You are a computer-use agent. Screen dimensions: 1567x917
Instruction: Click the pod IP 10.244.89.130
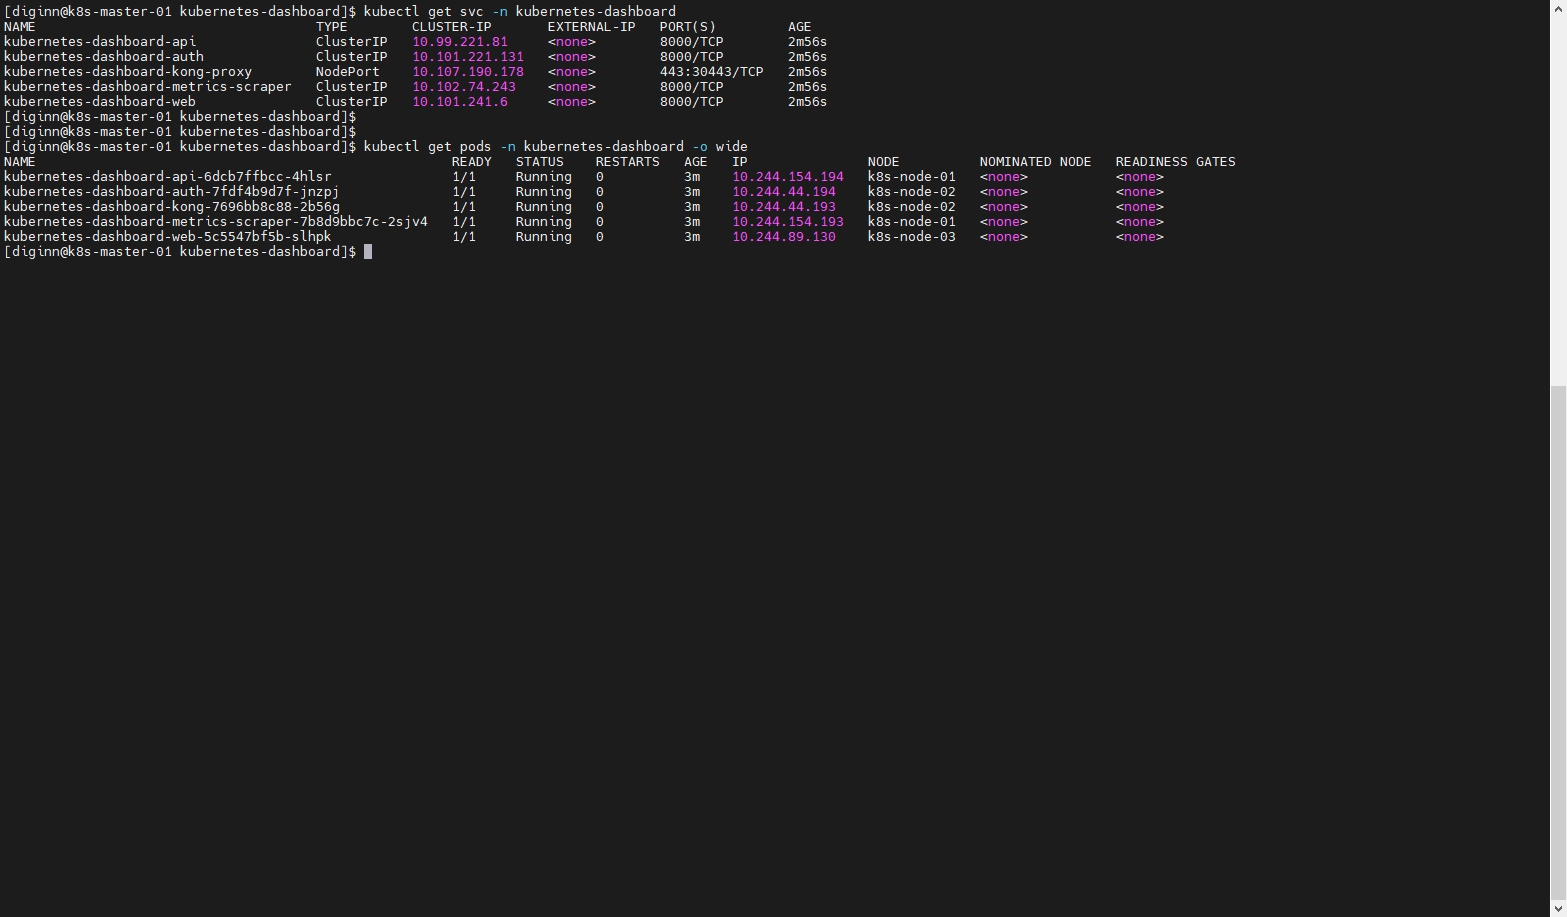(783, 237)
